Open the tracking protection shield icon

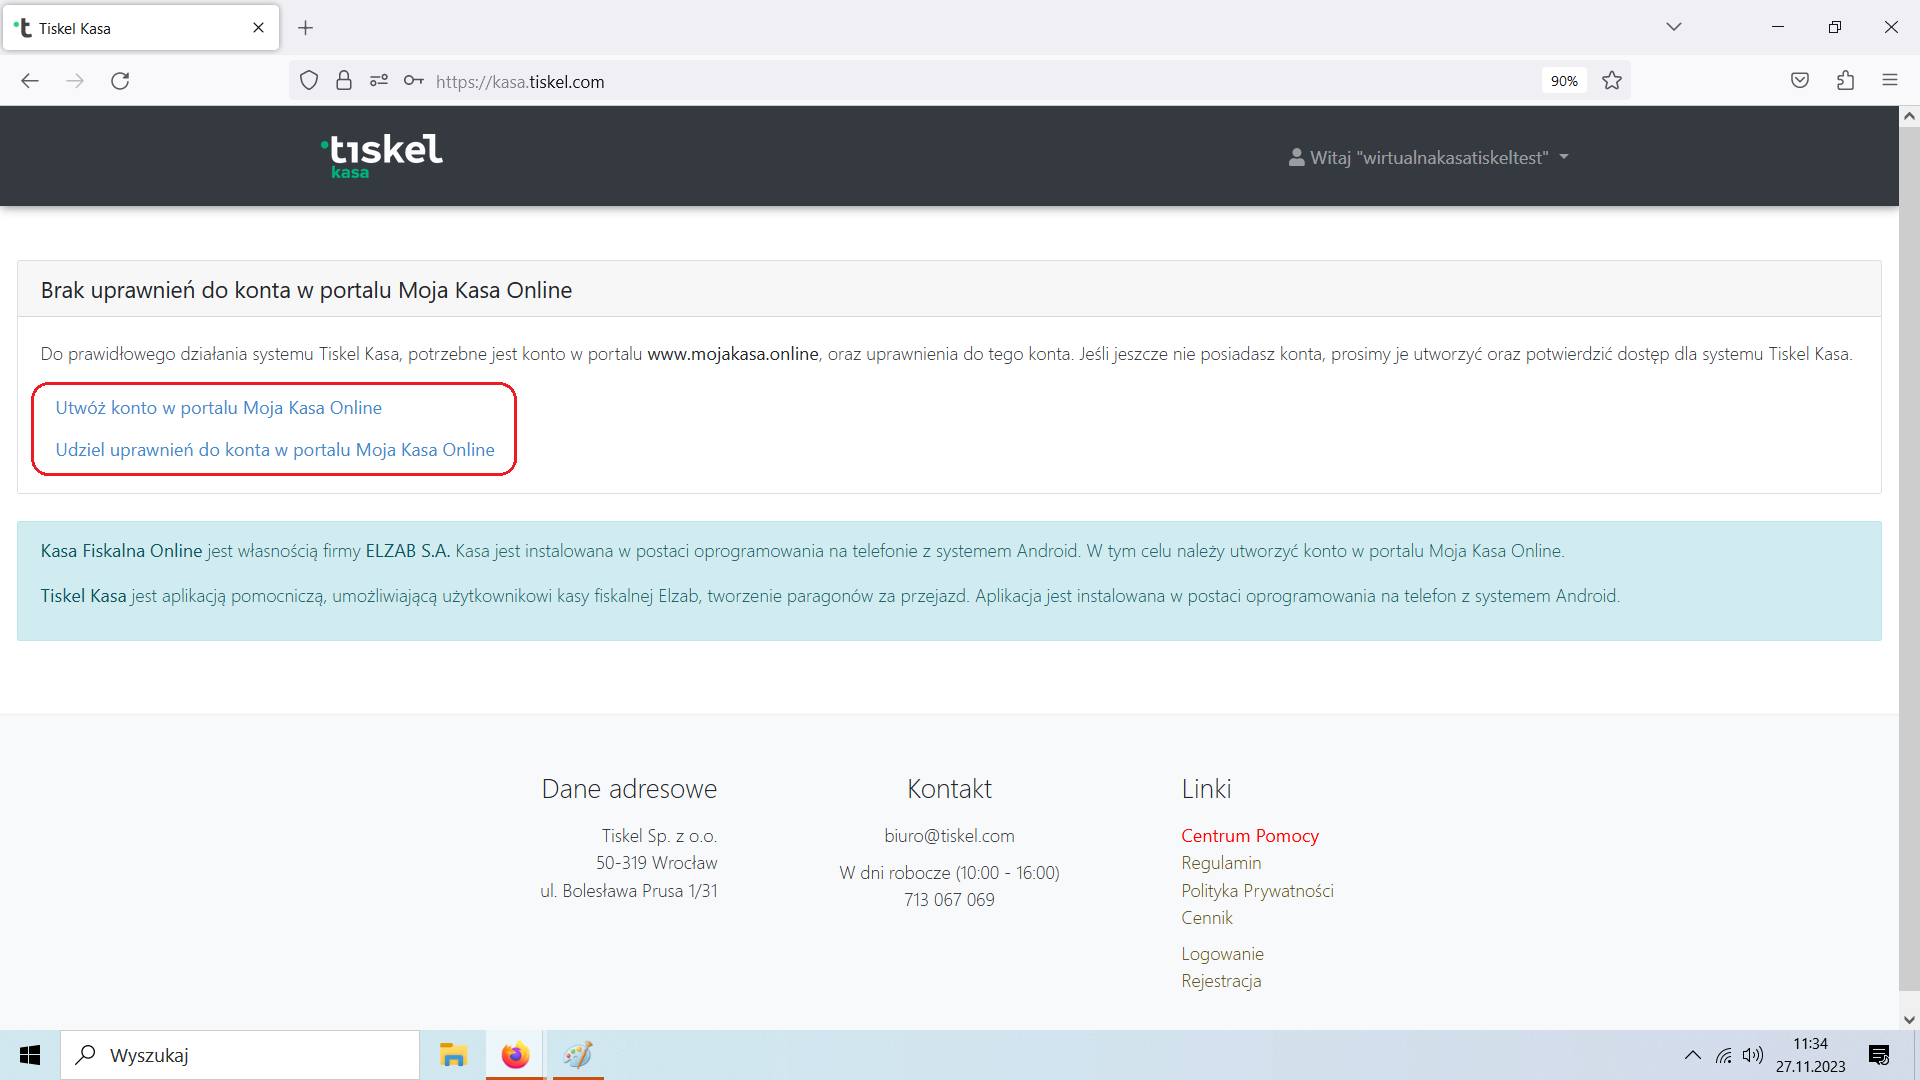pos(309,81)
